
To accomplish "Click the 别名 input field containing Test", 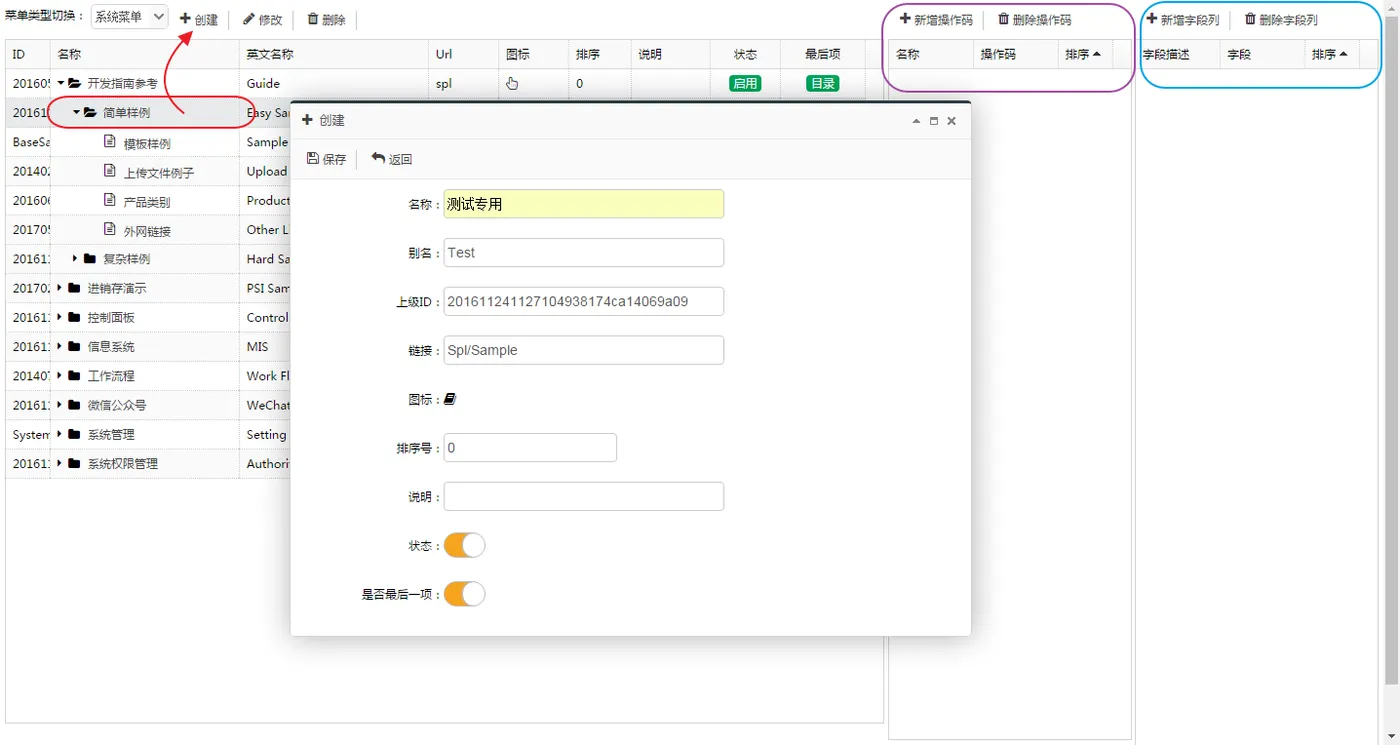I will click(584, 253).
